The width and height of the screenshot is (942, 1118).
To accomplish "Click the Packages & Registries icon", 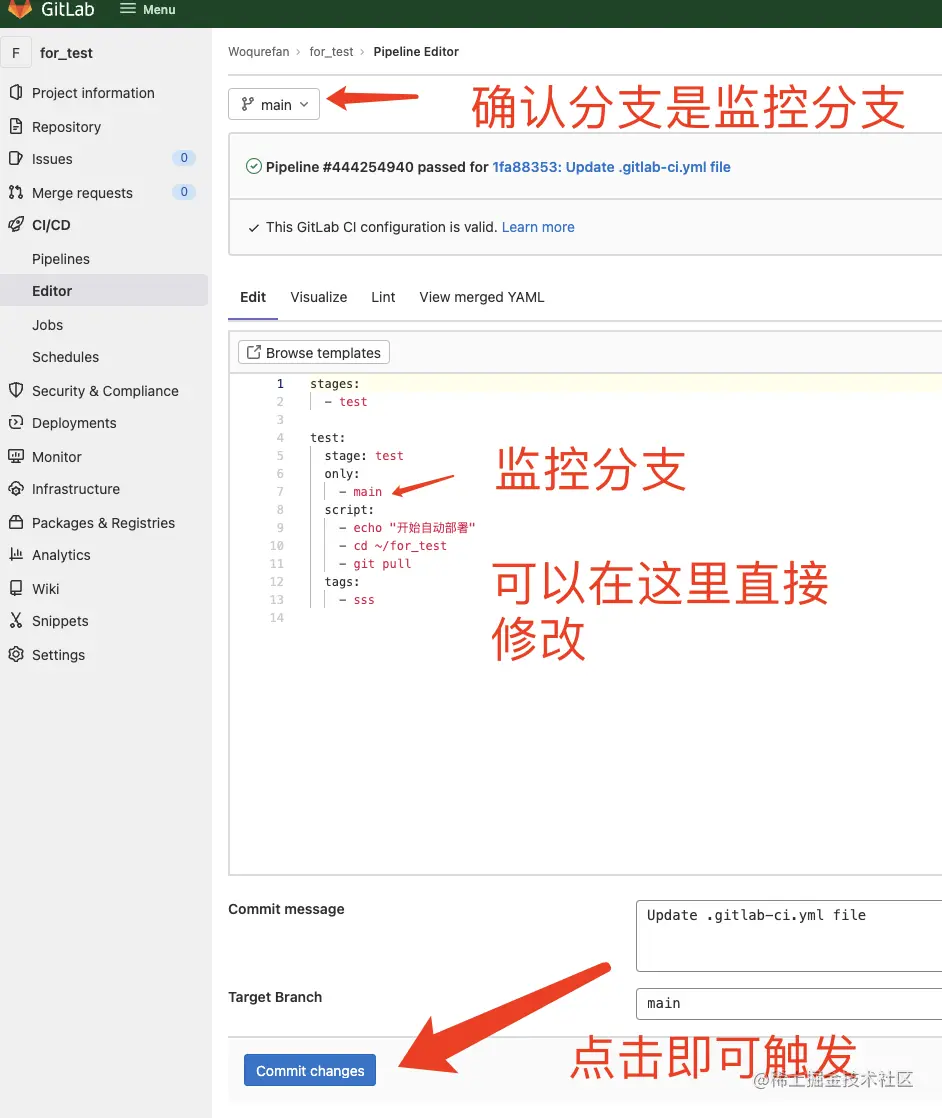I will tap(16, 523).
